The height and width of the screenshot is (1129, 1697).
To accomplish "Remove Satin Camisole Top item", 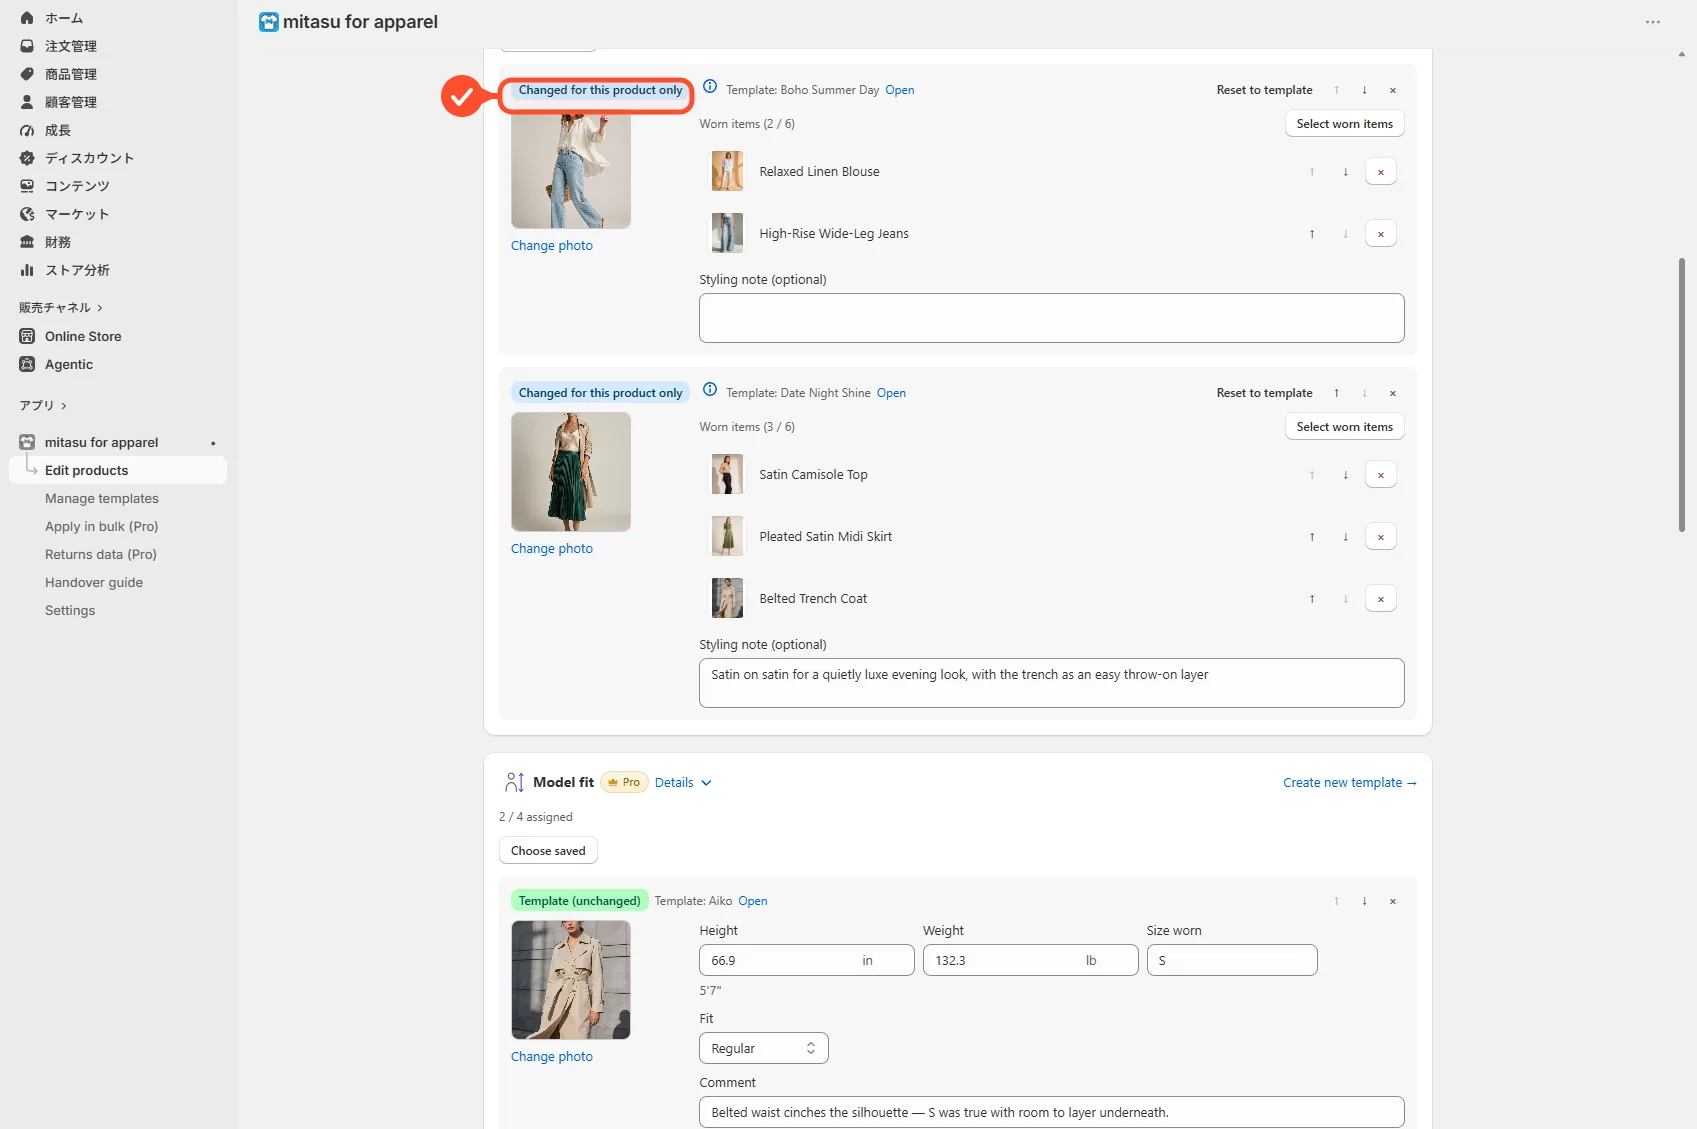I will tap(1381, 475).
